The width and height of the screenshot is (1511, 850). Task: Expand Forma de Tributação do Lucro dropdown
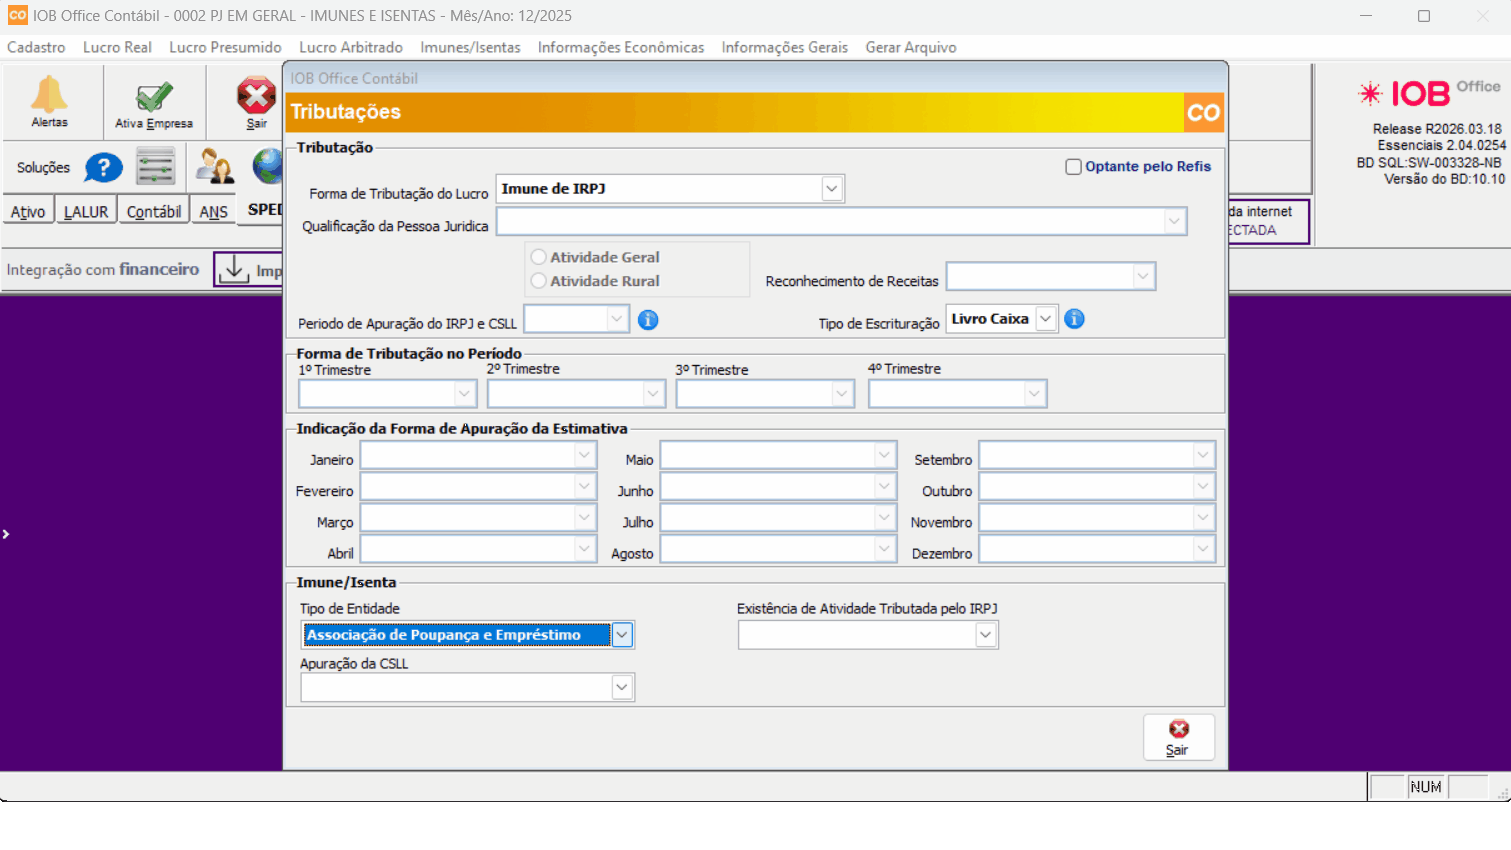tap(831, 189)
